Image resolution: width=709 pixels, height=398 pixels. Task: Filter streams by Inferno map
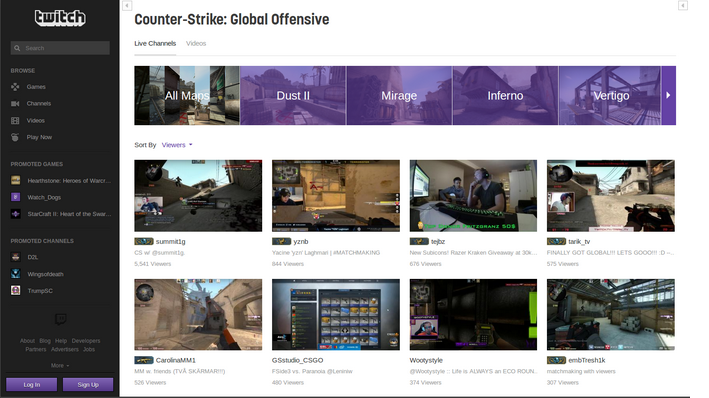[506, 95]
